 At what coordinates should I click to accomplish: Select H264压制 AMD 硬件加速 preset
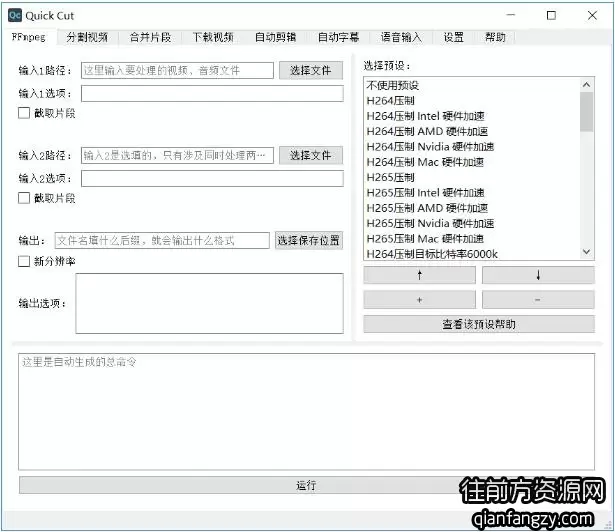472,131
